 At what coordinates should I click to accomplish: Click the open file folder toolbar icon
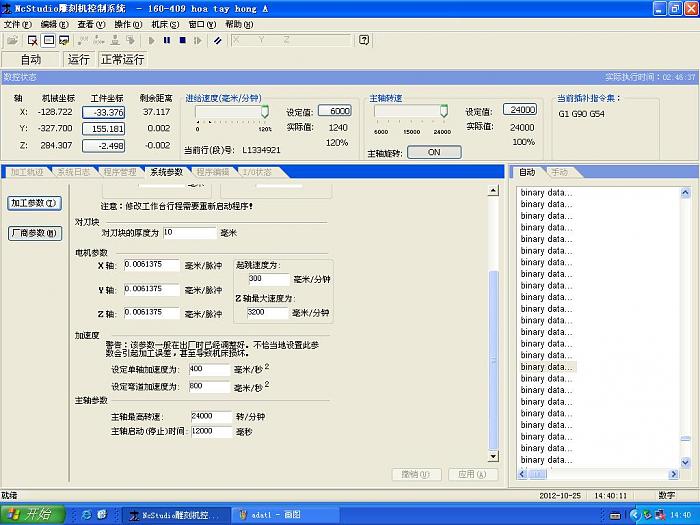(x=12, y=41)
